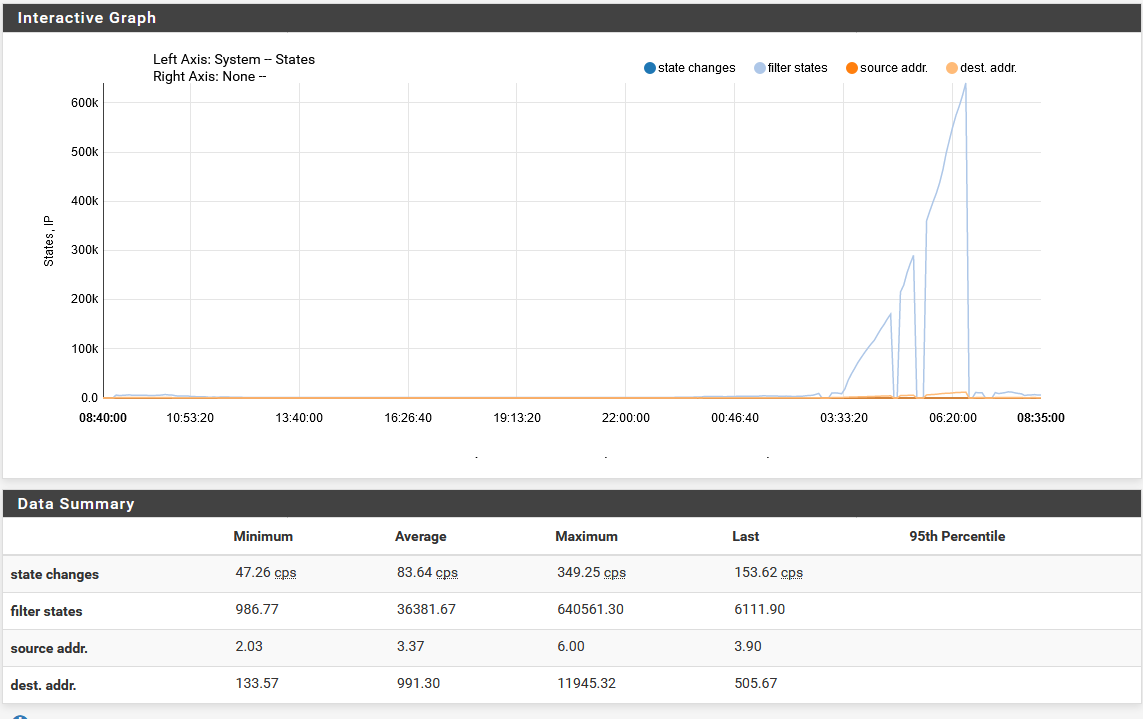
Task: Click the 22:00:00 time axis label
Action: point(625,418)
